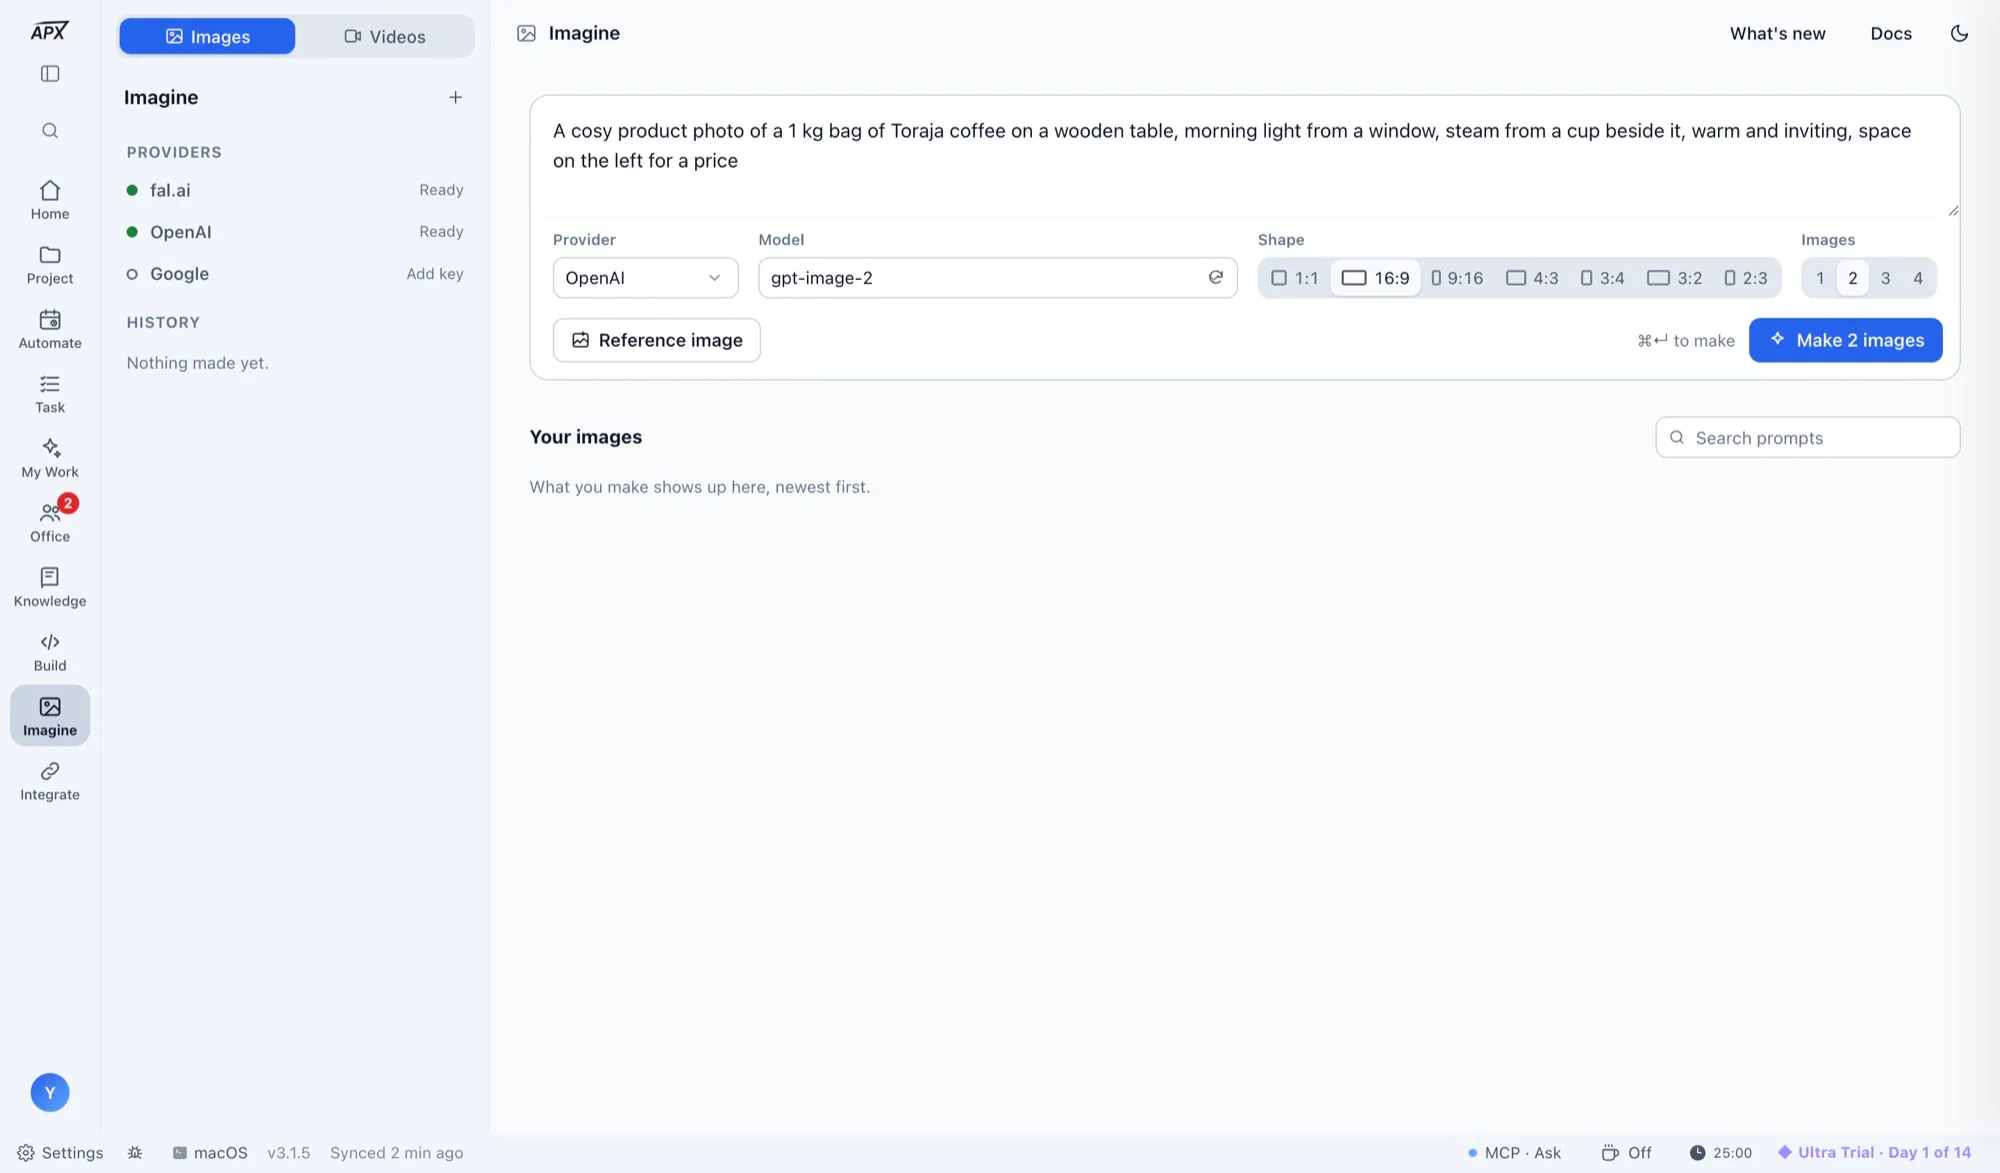
Task: Open the Project folder section
Action: (50, 265)
